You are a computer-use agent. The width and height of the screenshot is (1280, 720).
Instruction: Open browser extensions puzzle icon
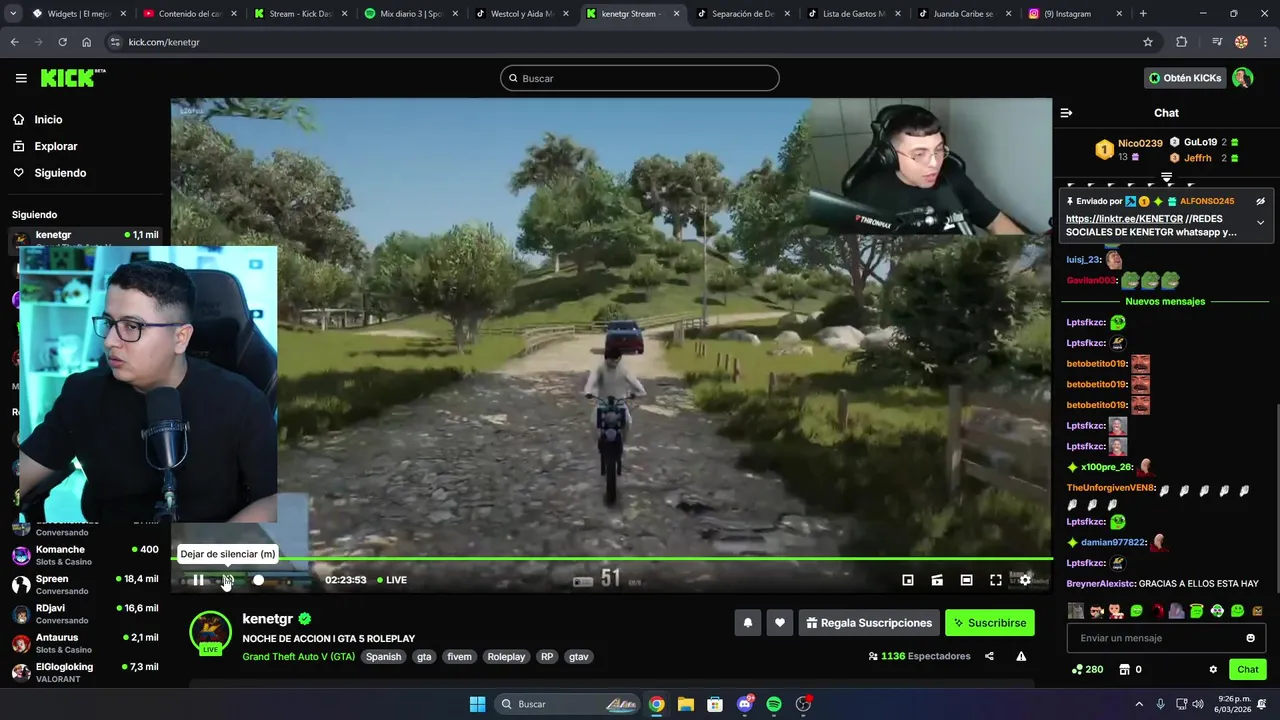[1182, 42]
